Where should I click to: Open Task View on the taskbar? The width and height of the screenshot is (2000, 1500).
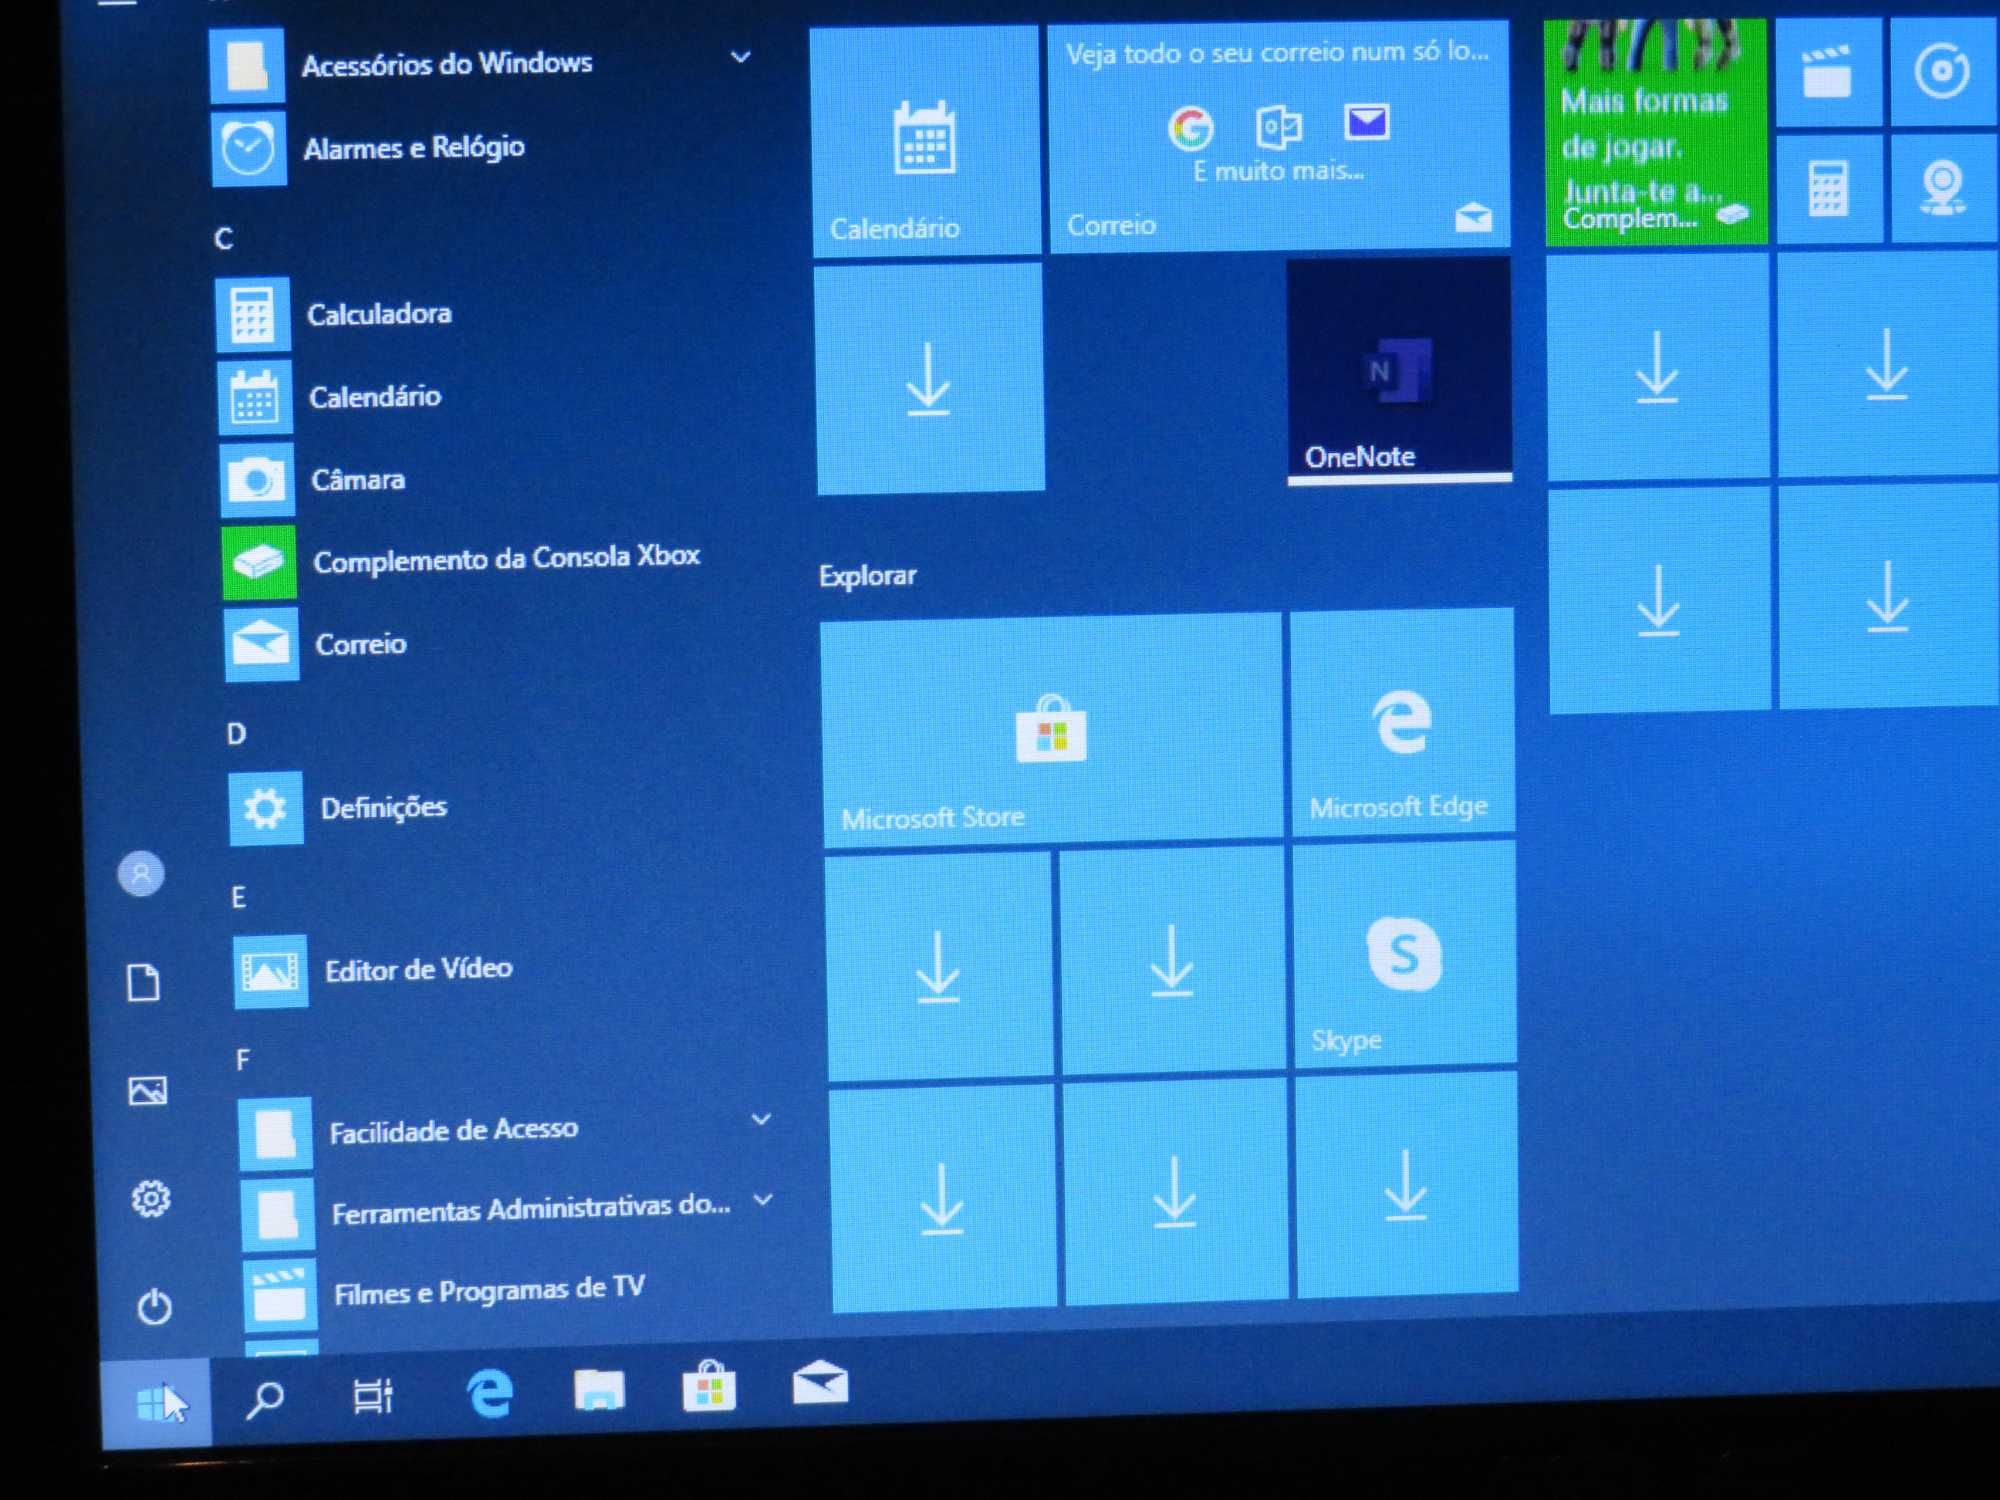click(373, 1396)
